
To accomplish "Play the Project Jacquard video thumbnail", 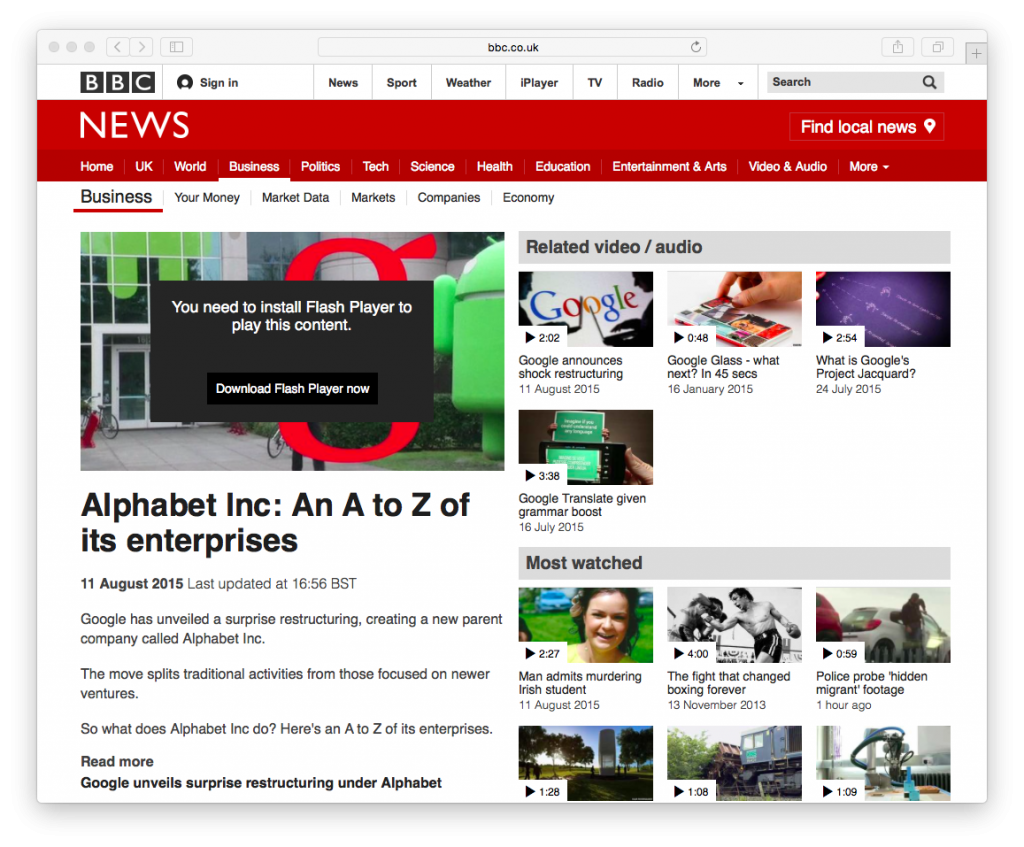I will pos(883,309).
